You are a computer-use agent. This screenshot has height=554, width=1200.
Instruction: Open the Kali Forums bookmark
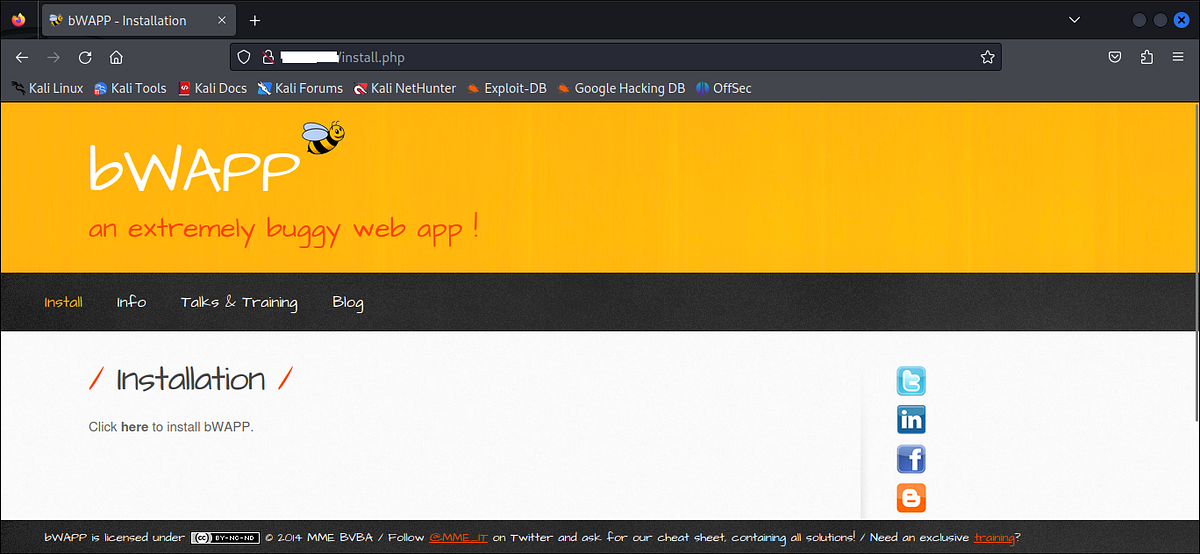[300, 88]
